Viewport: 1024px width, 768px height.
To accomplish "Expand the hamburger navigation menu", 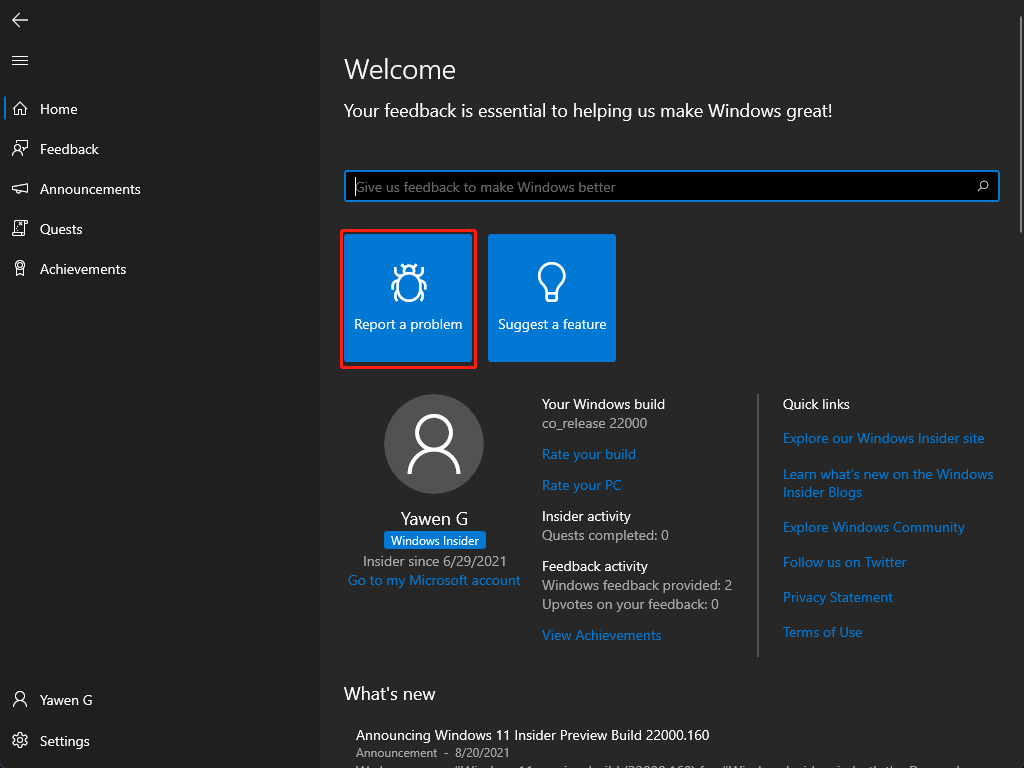I will coord(20,61).
